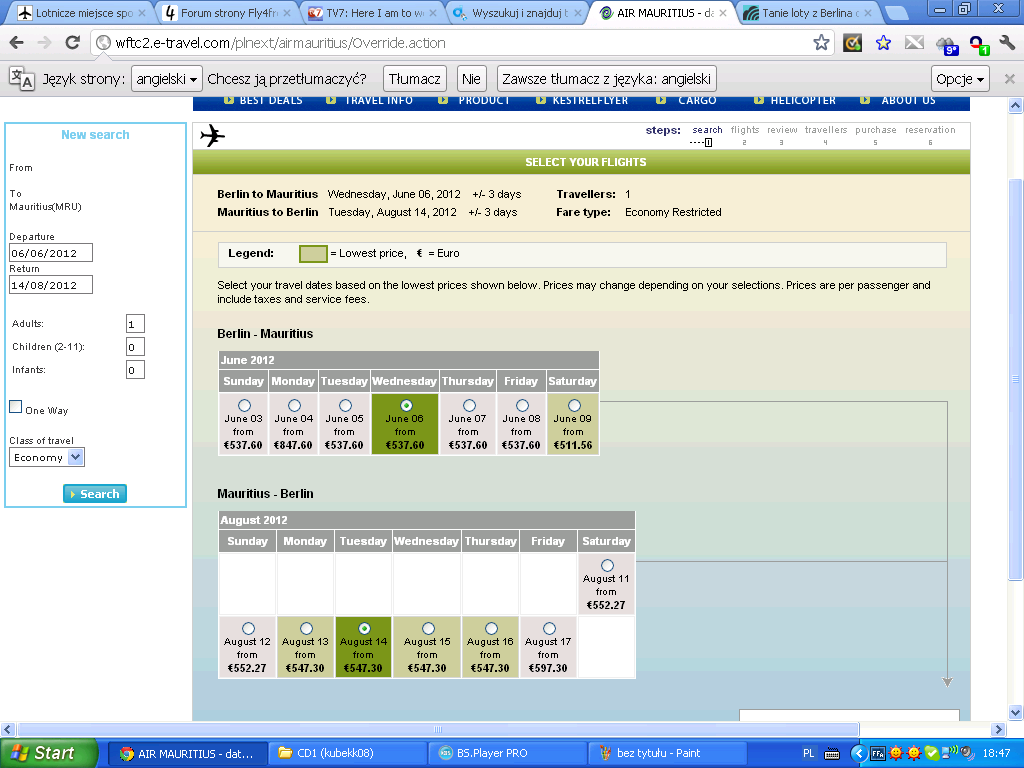Open the Economy class of travel dropdown

pos(47,457)
